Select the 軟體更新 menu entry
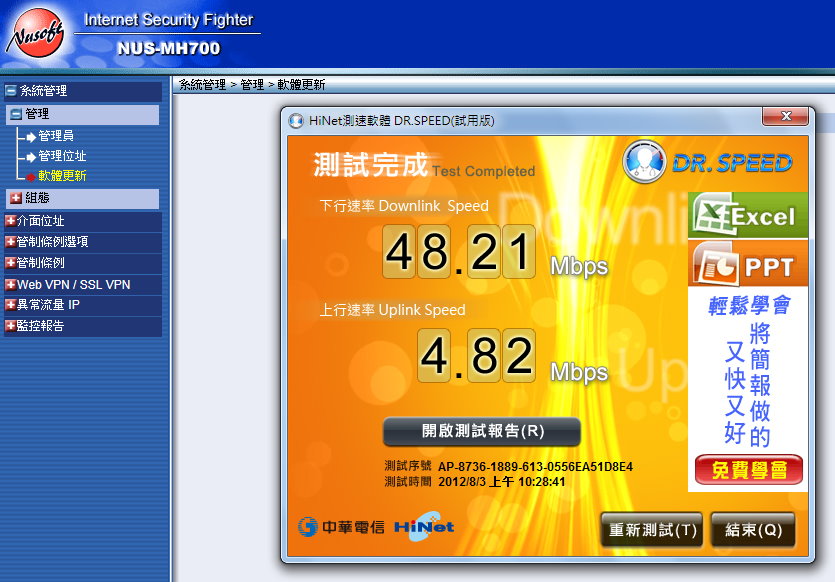Image resolution: width=835 pixels, height=582 pixels. [62, 176]
